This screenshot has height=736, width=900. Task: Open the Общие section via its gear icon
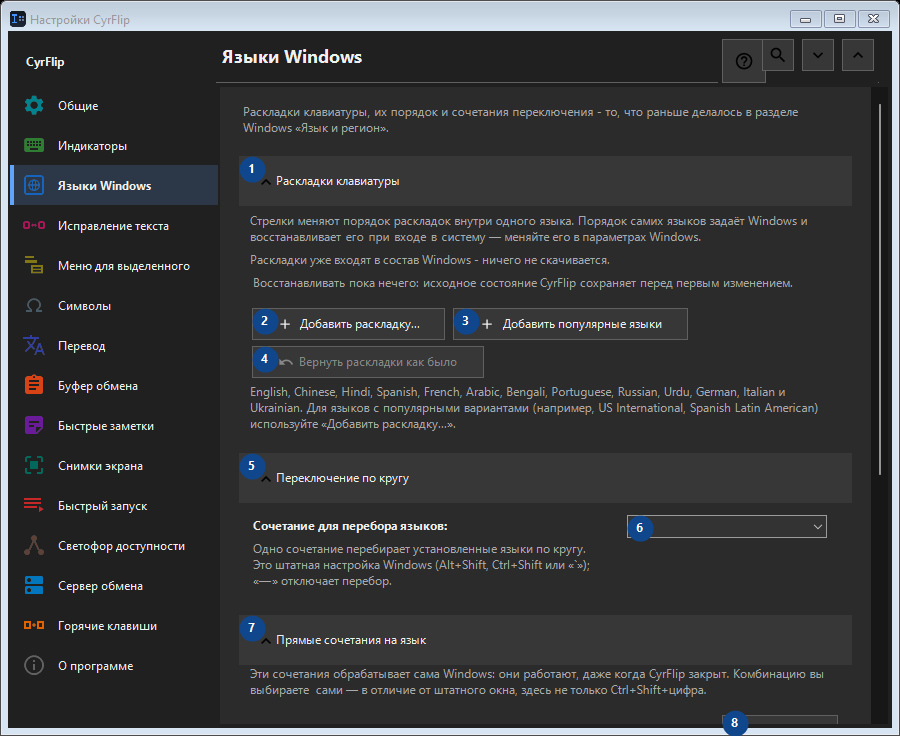[x=34, y=106]
